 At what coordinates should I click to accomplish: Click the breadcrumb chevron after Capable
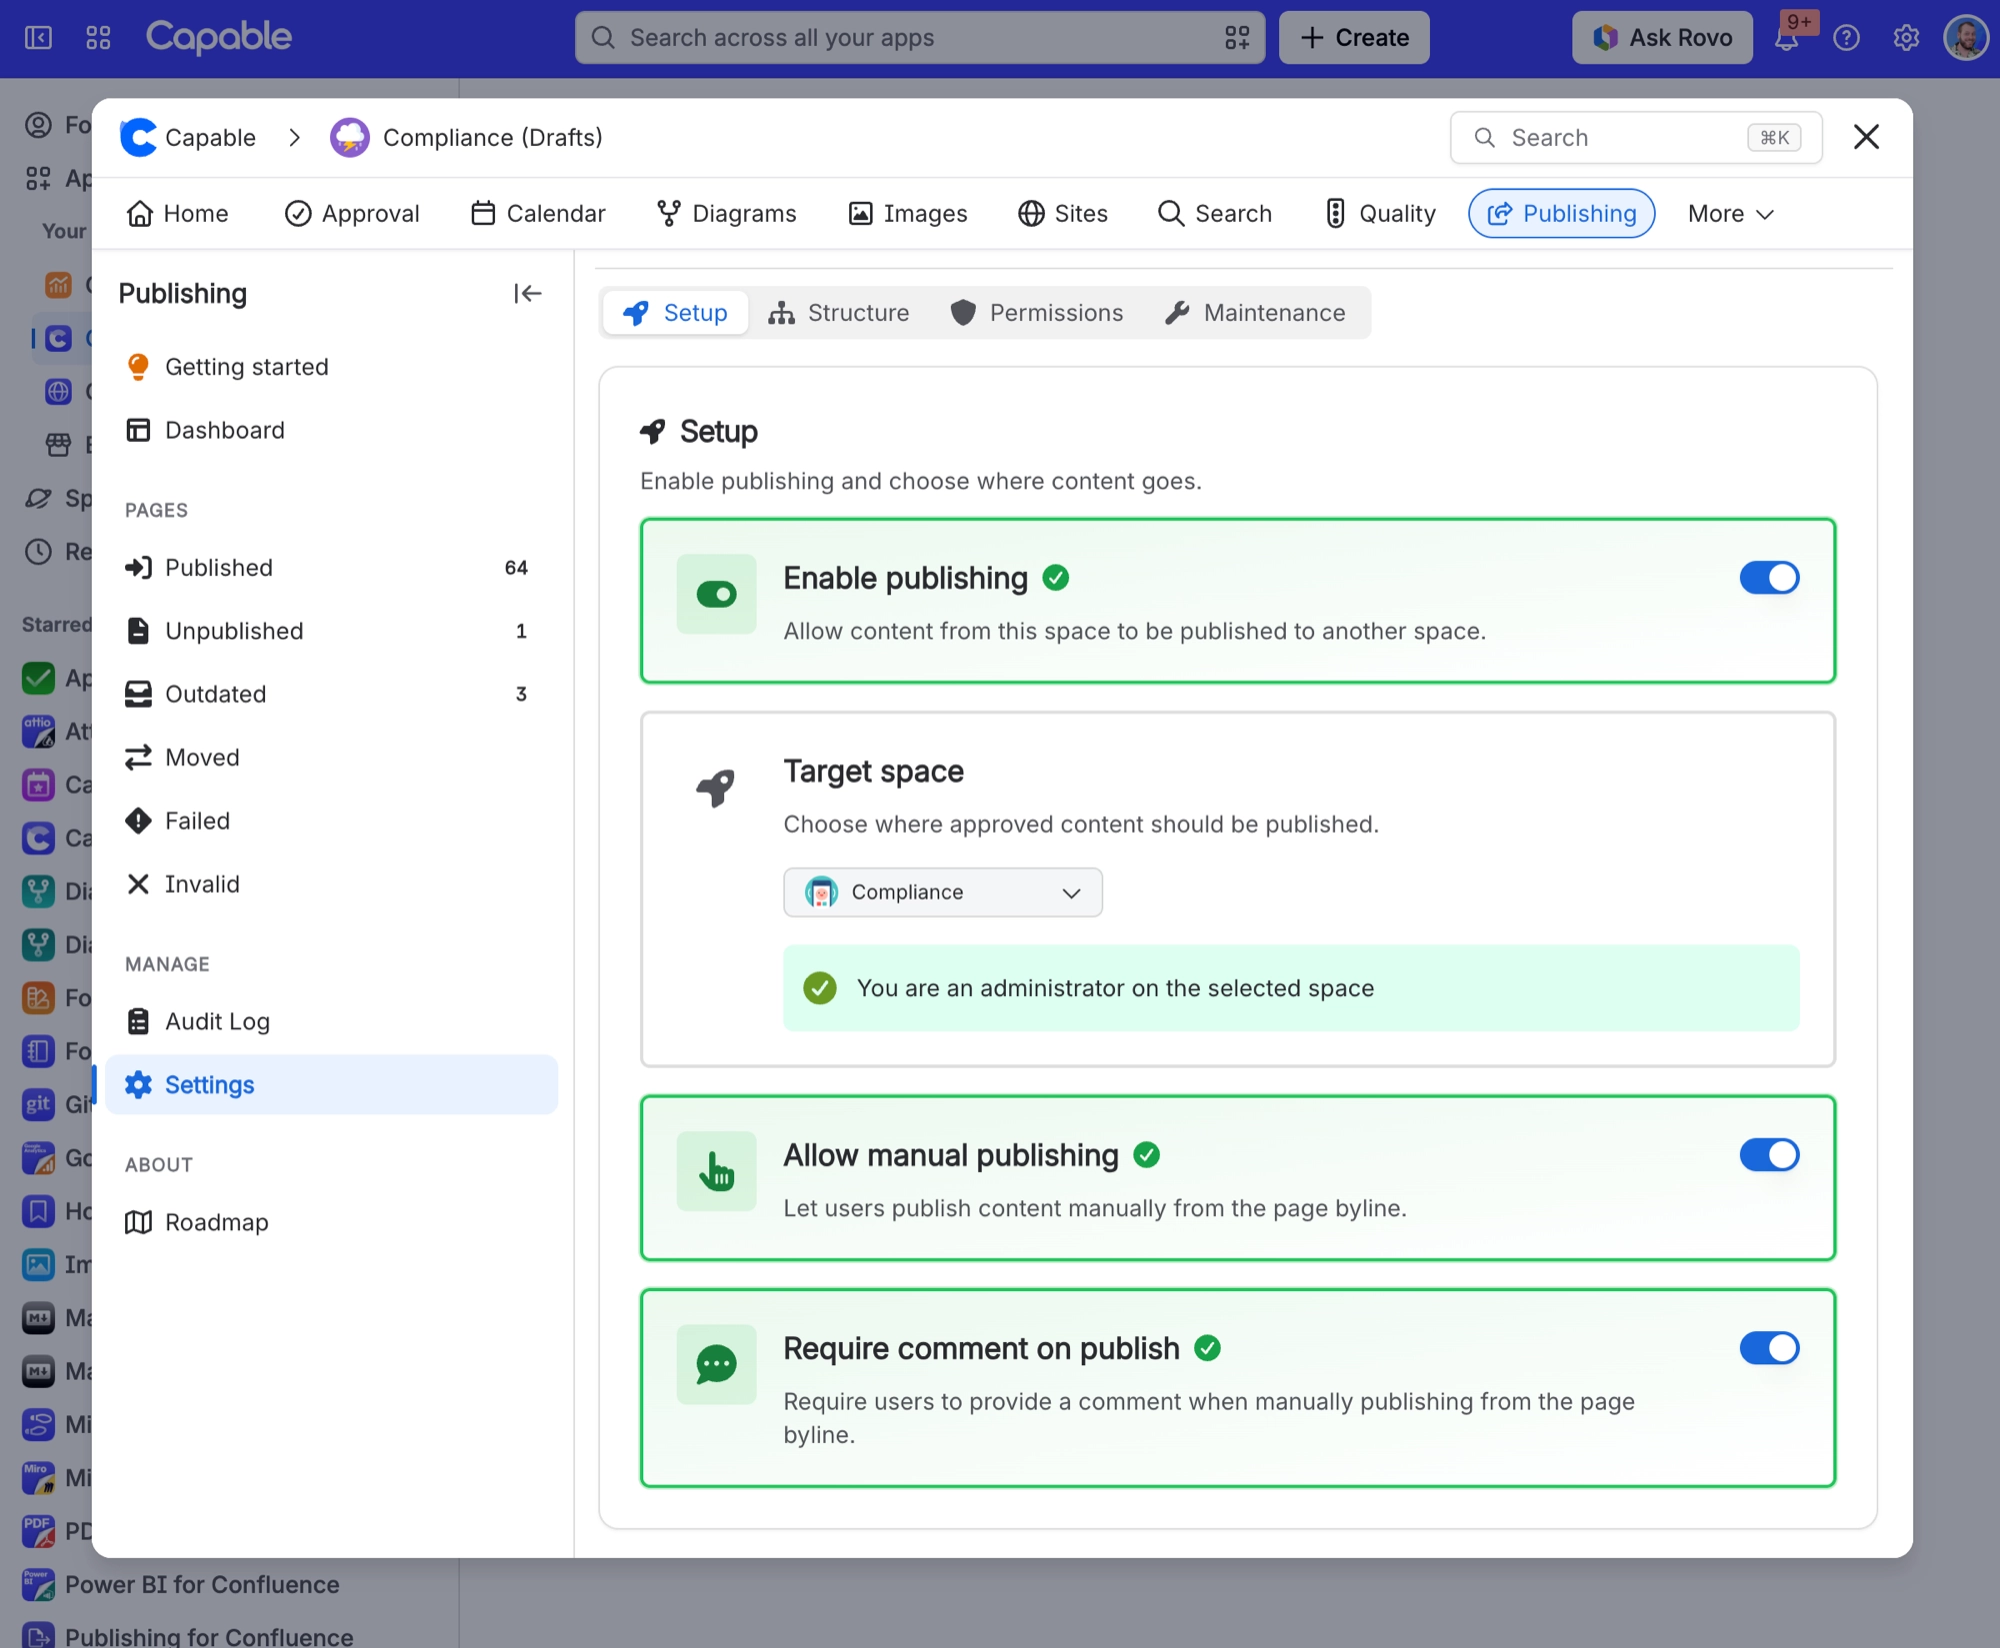tap(294, 137)
